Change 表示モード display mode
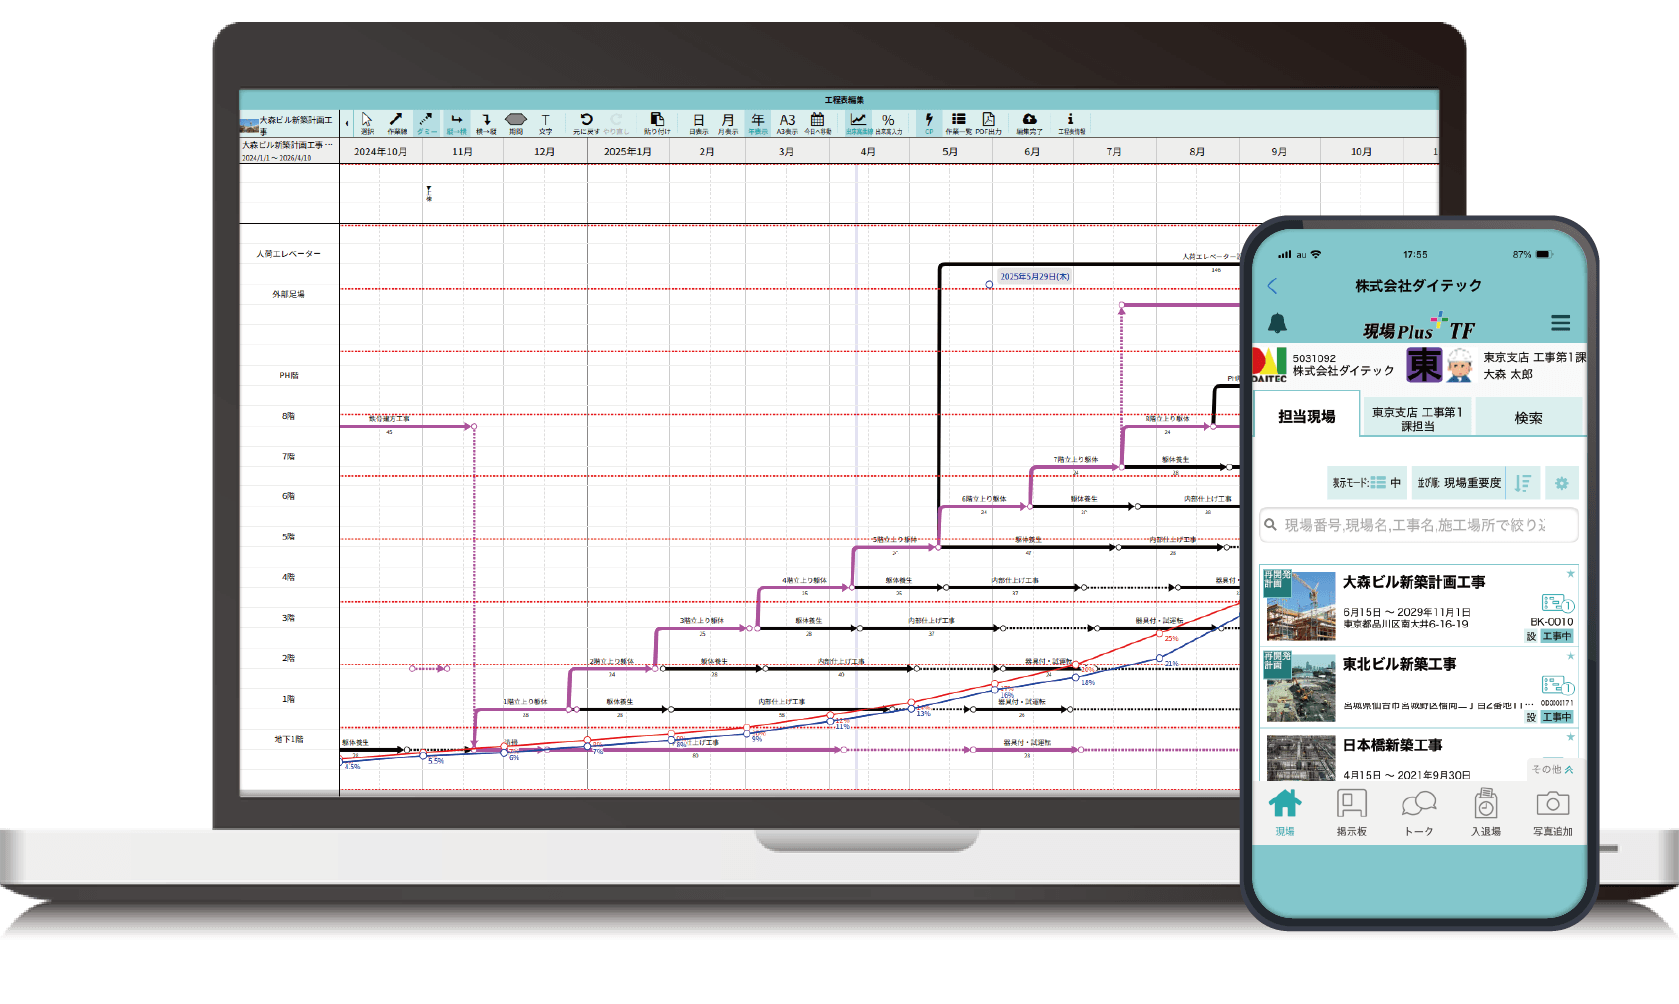The image size is (1679, 1004). tap(1367, 483)
